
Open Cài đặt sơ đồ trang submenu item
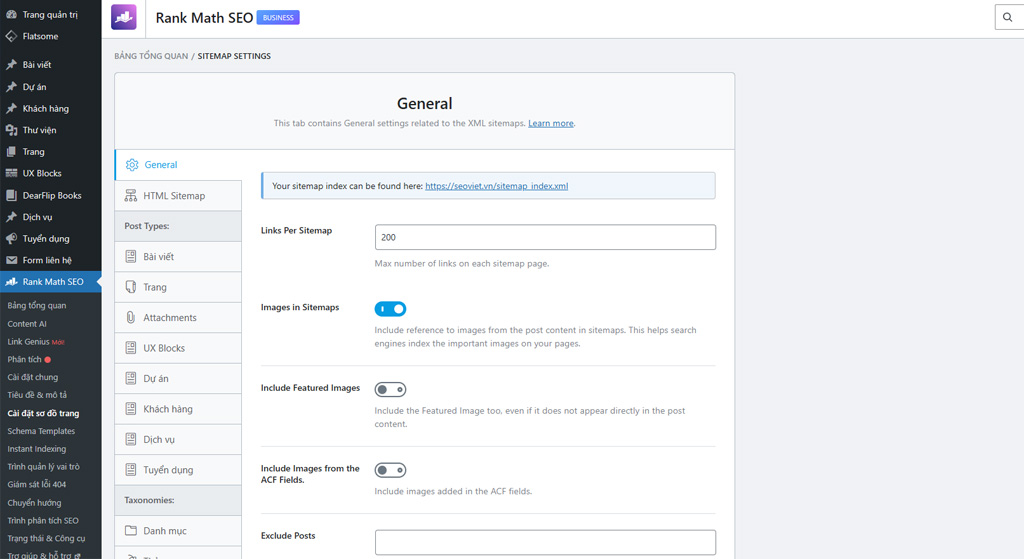click(x=43, y=413)
